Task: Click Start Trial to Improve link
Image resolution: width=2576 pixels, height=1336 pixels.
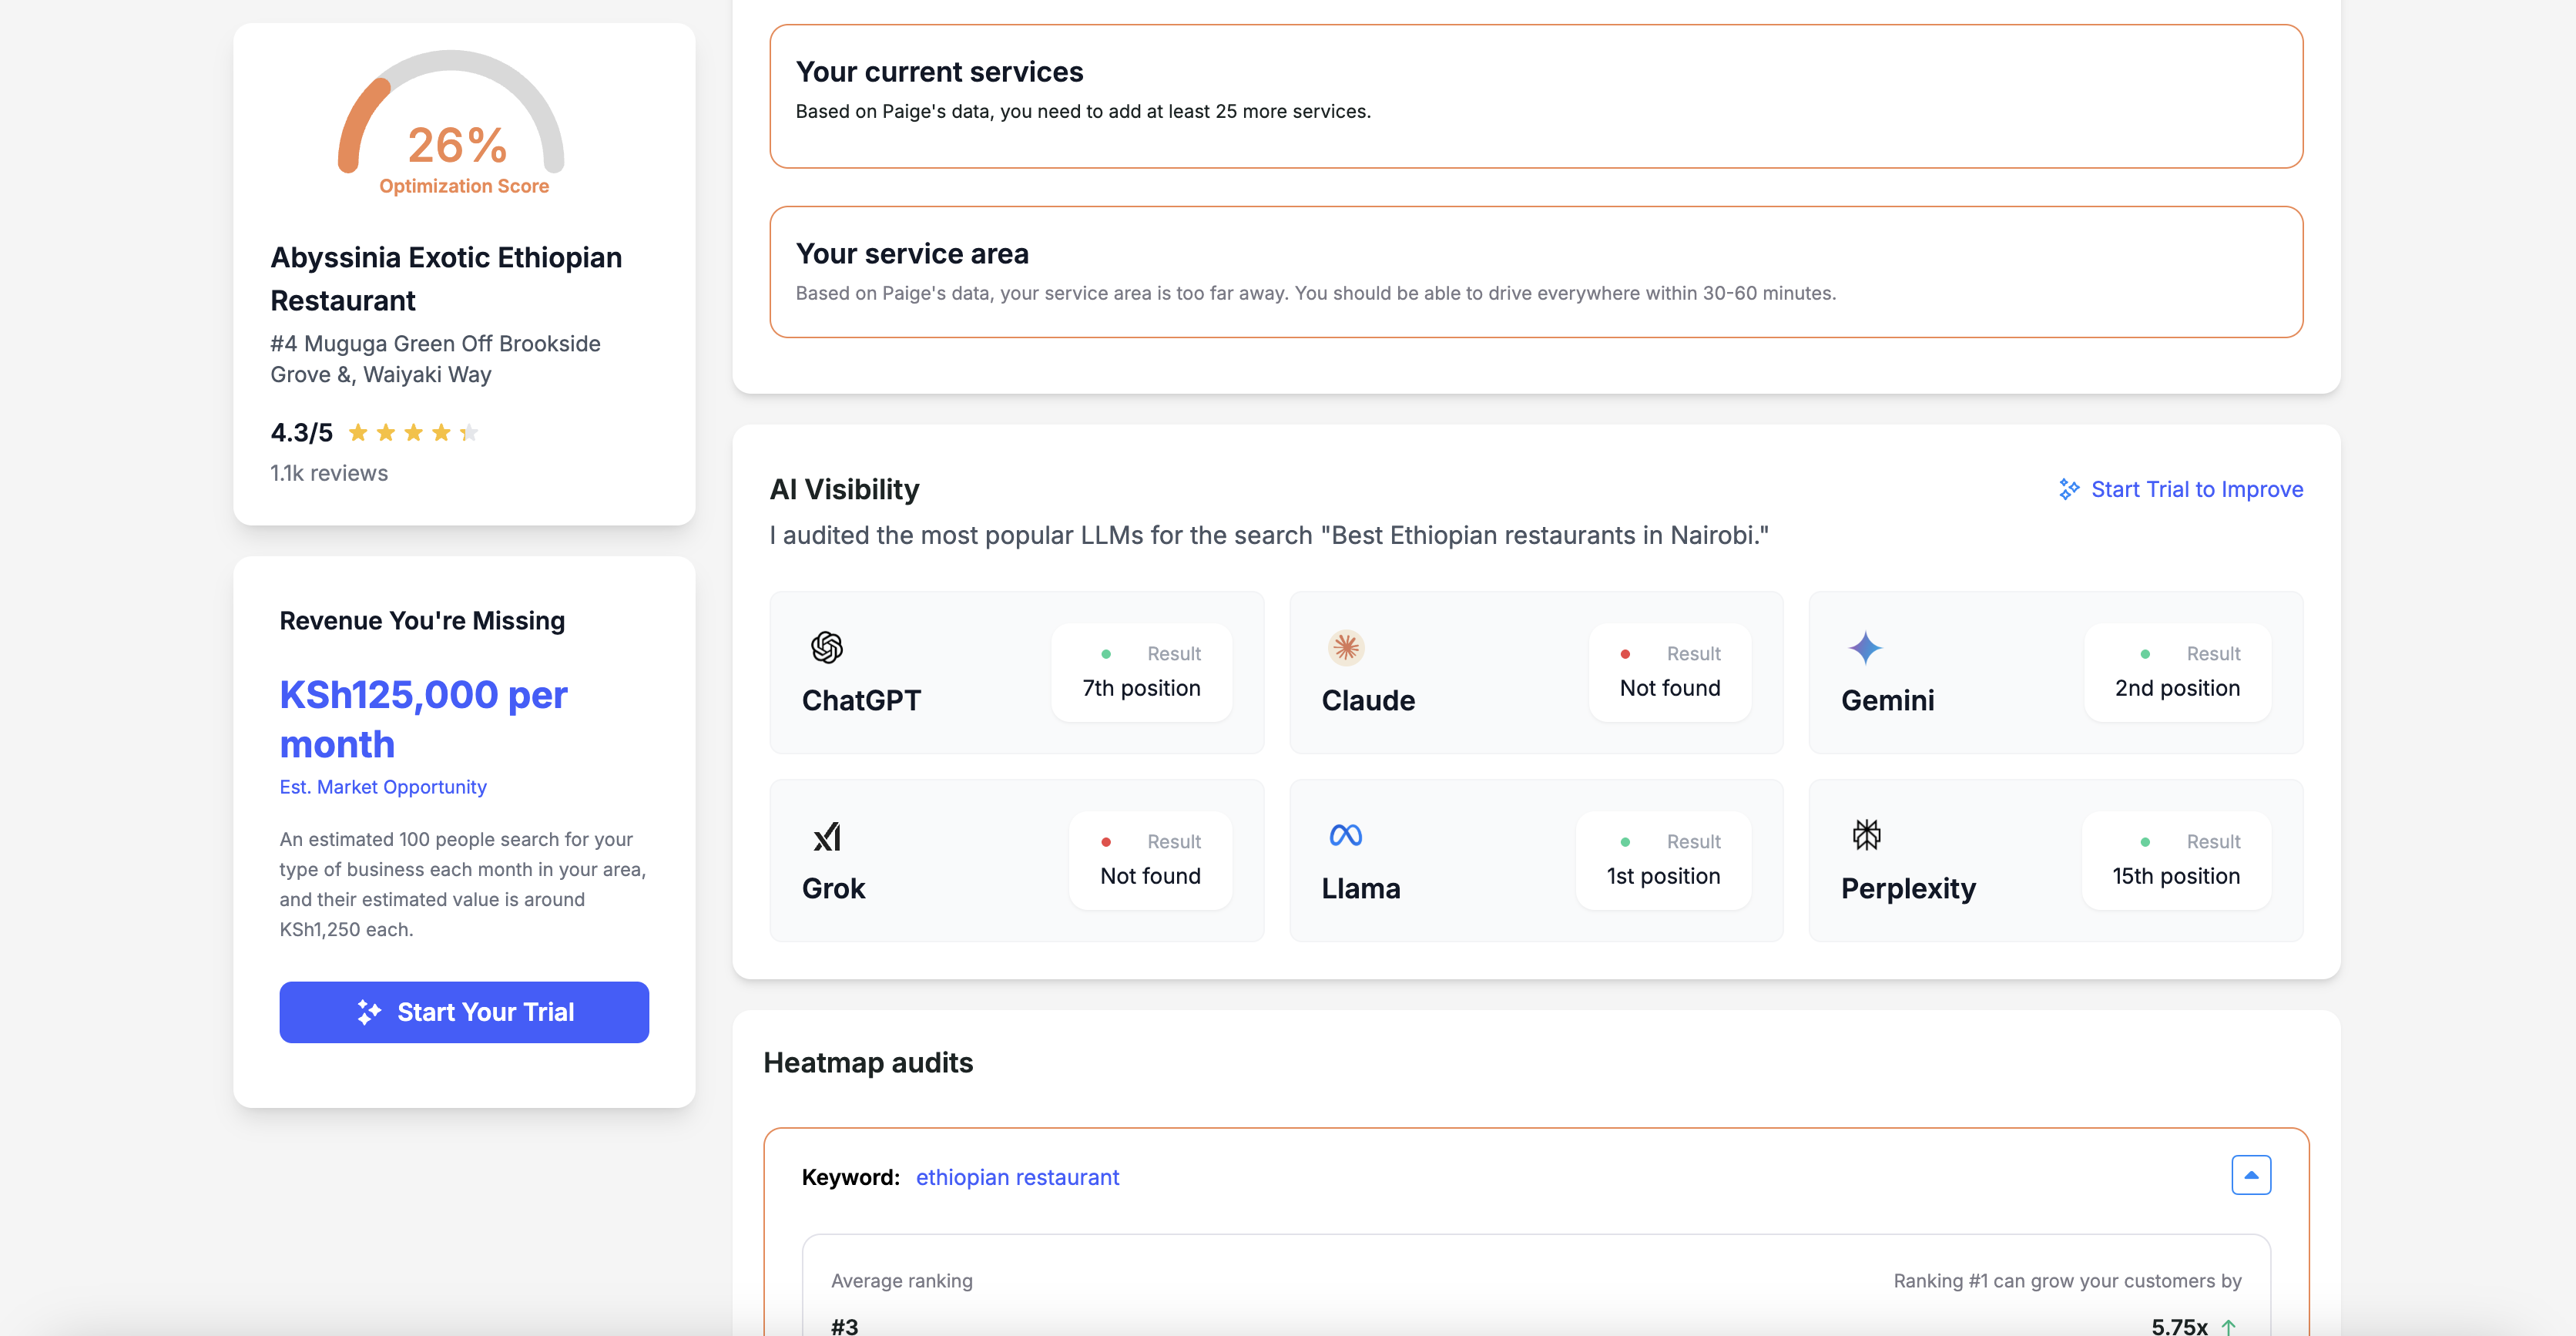Action: tap(2196, 489)
